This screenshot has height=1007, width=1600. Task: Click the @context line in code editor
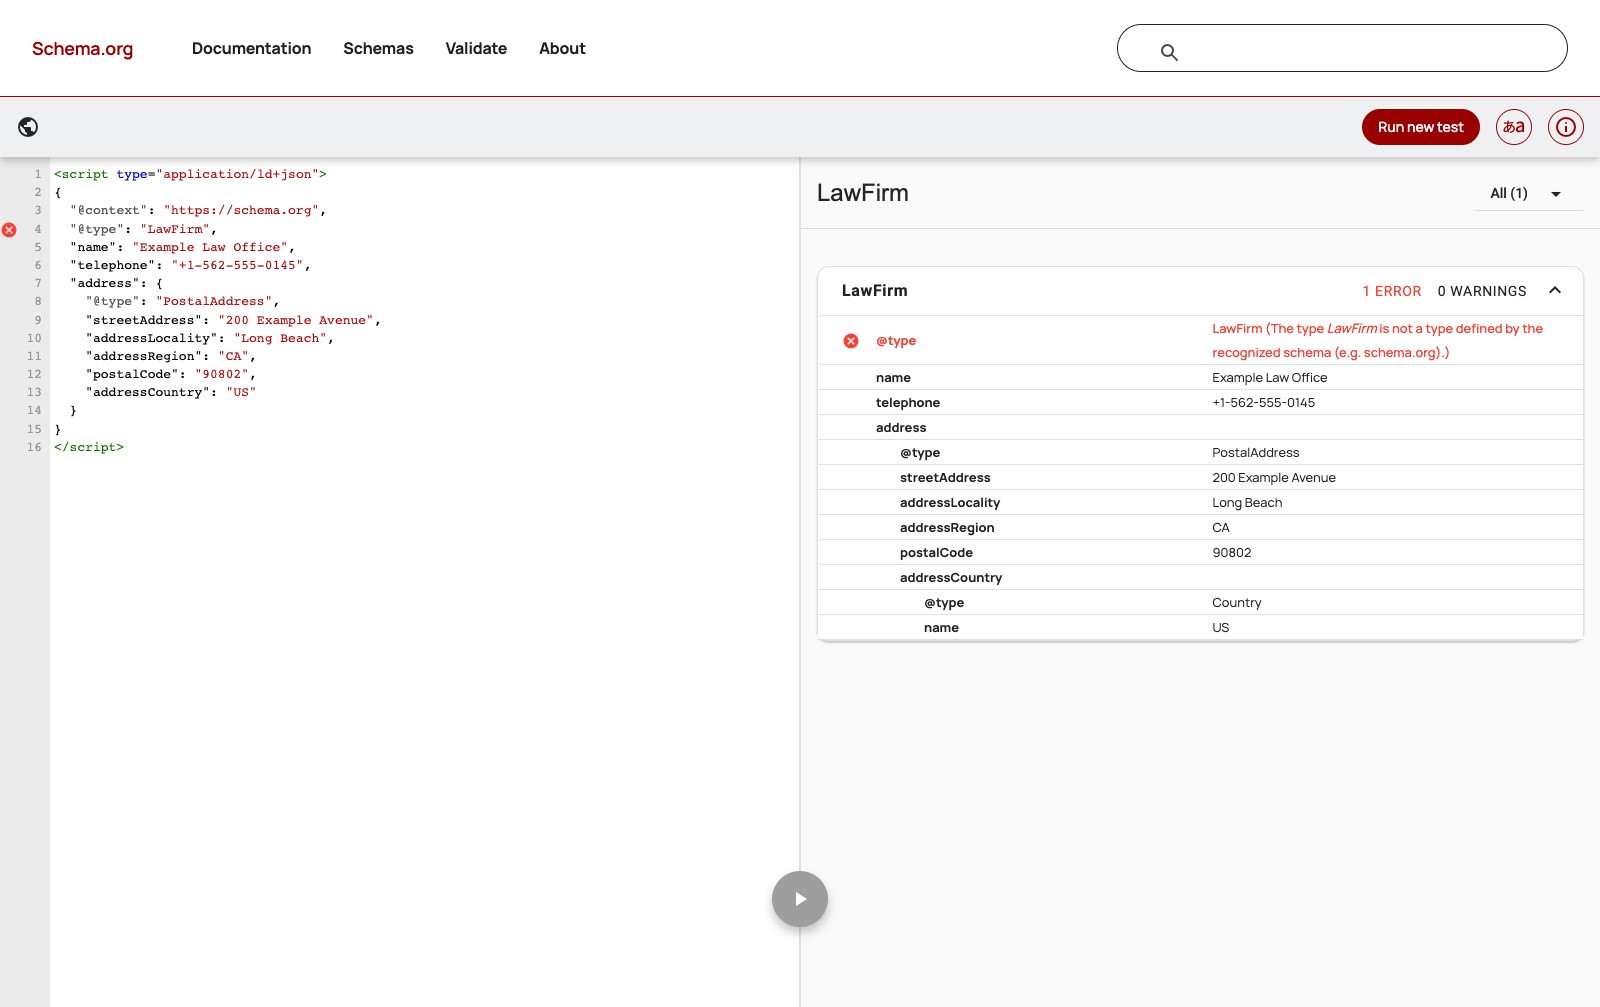coord(198,210)
